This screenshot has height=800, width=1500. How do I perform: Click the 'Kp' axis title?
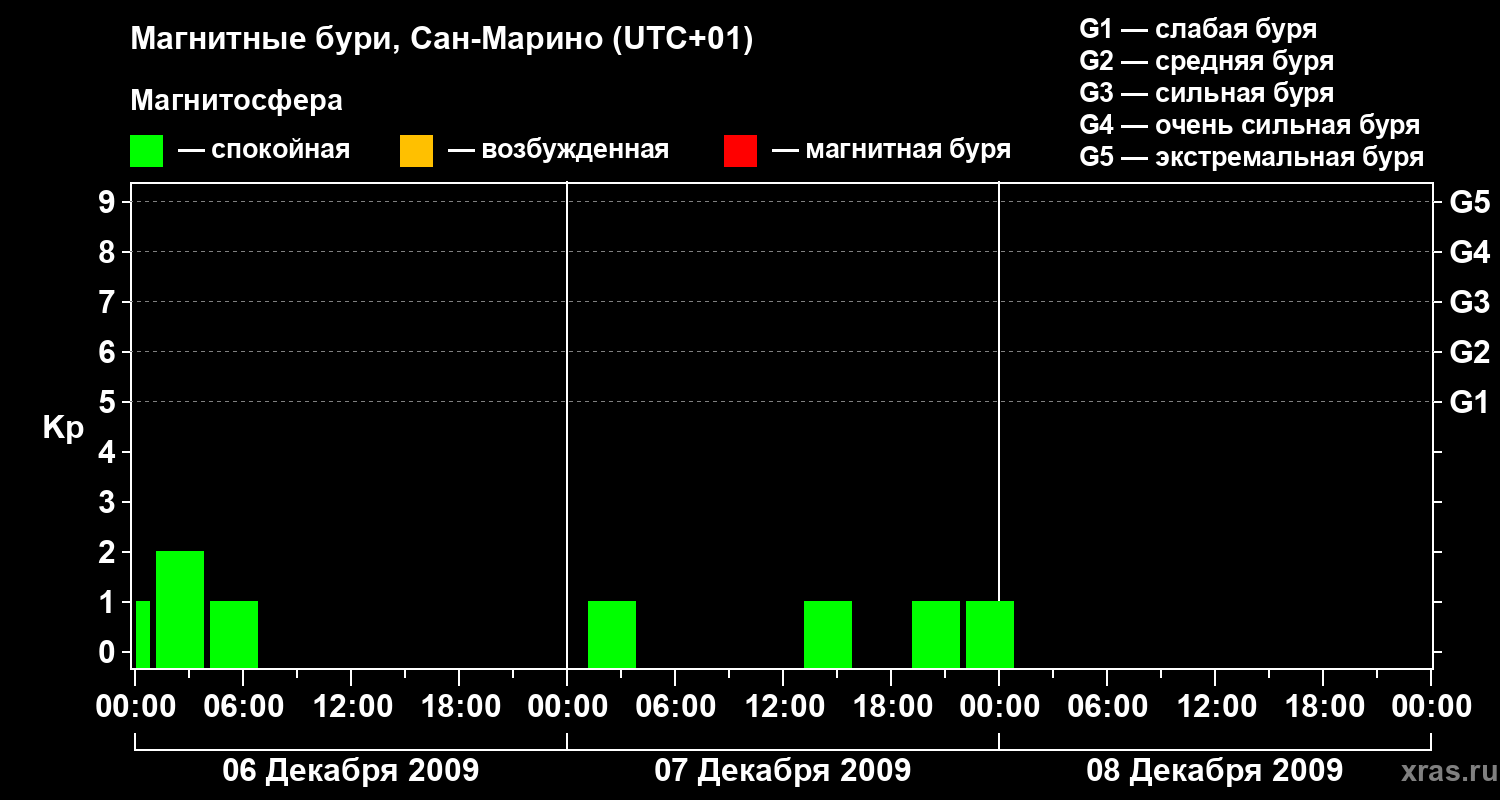tap(63, 428)
